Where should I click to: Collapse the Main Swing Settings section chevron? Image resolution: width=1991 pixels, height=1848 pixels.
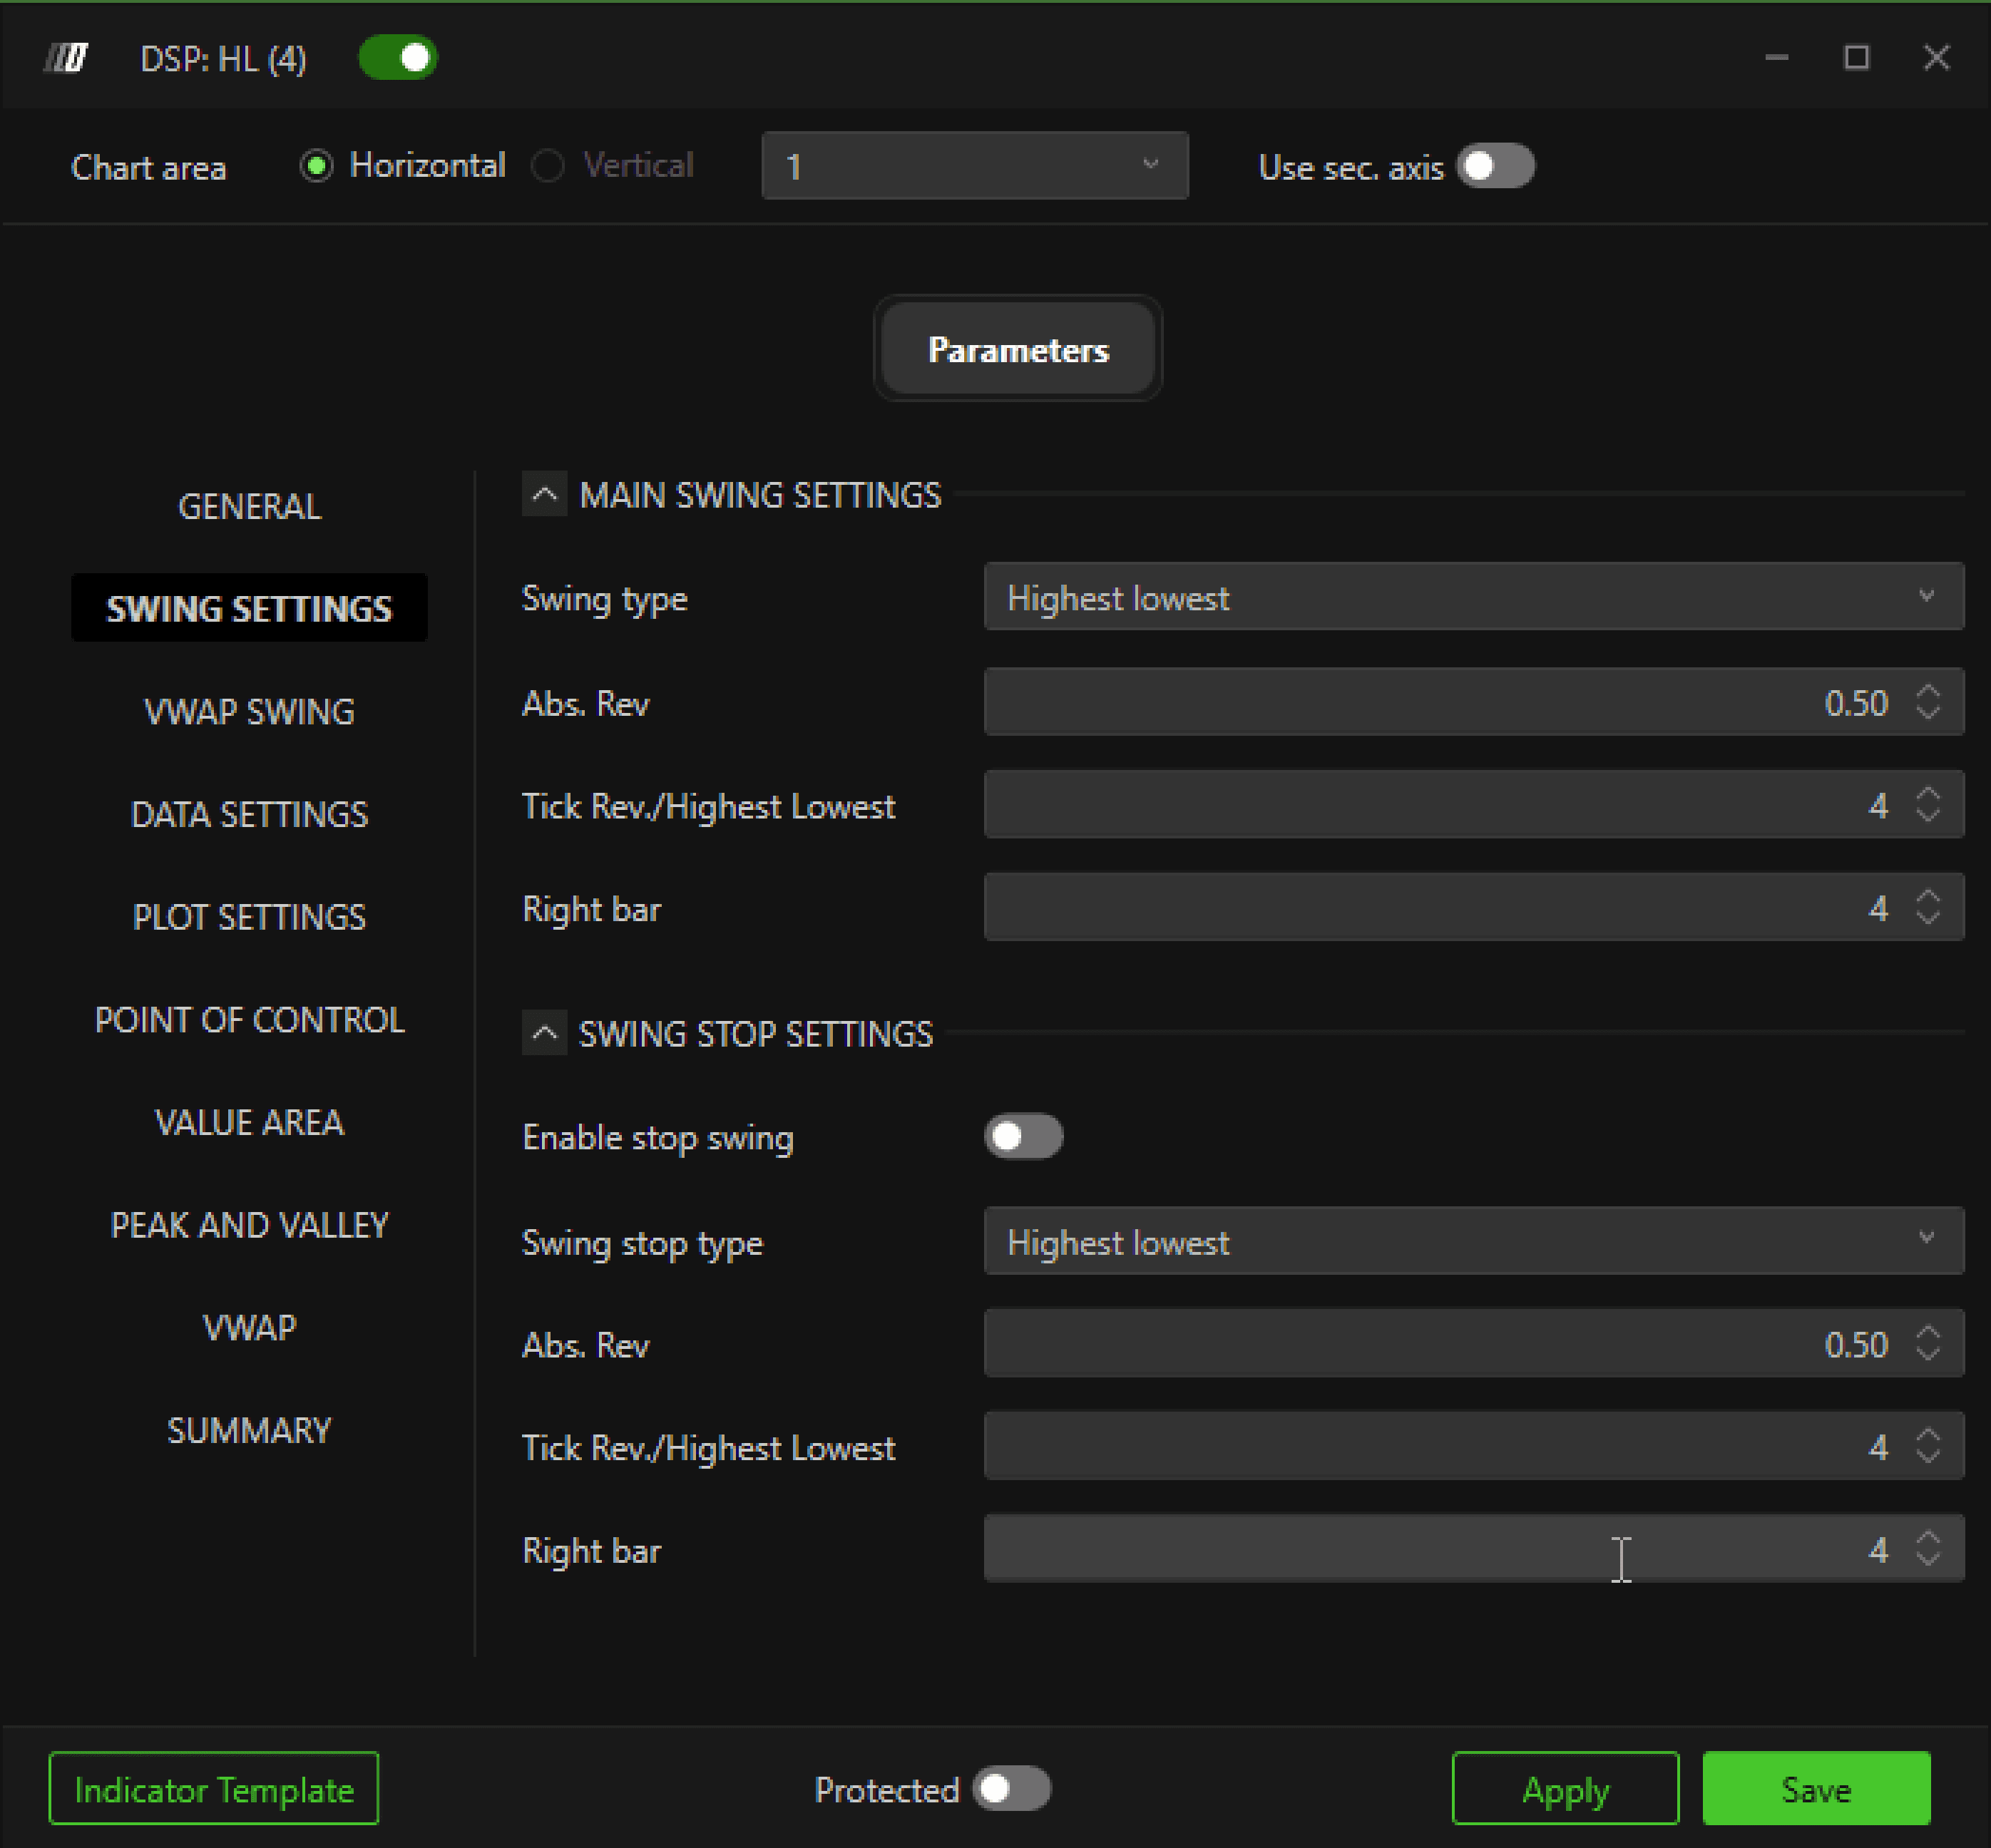(x=544, y=494)
